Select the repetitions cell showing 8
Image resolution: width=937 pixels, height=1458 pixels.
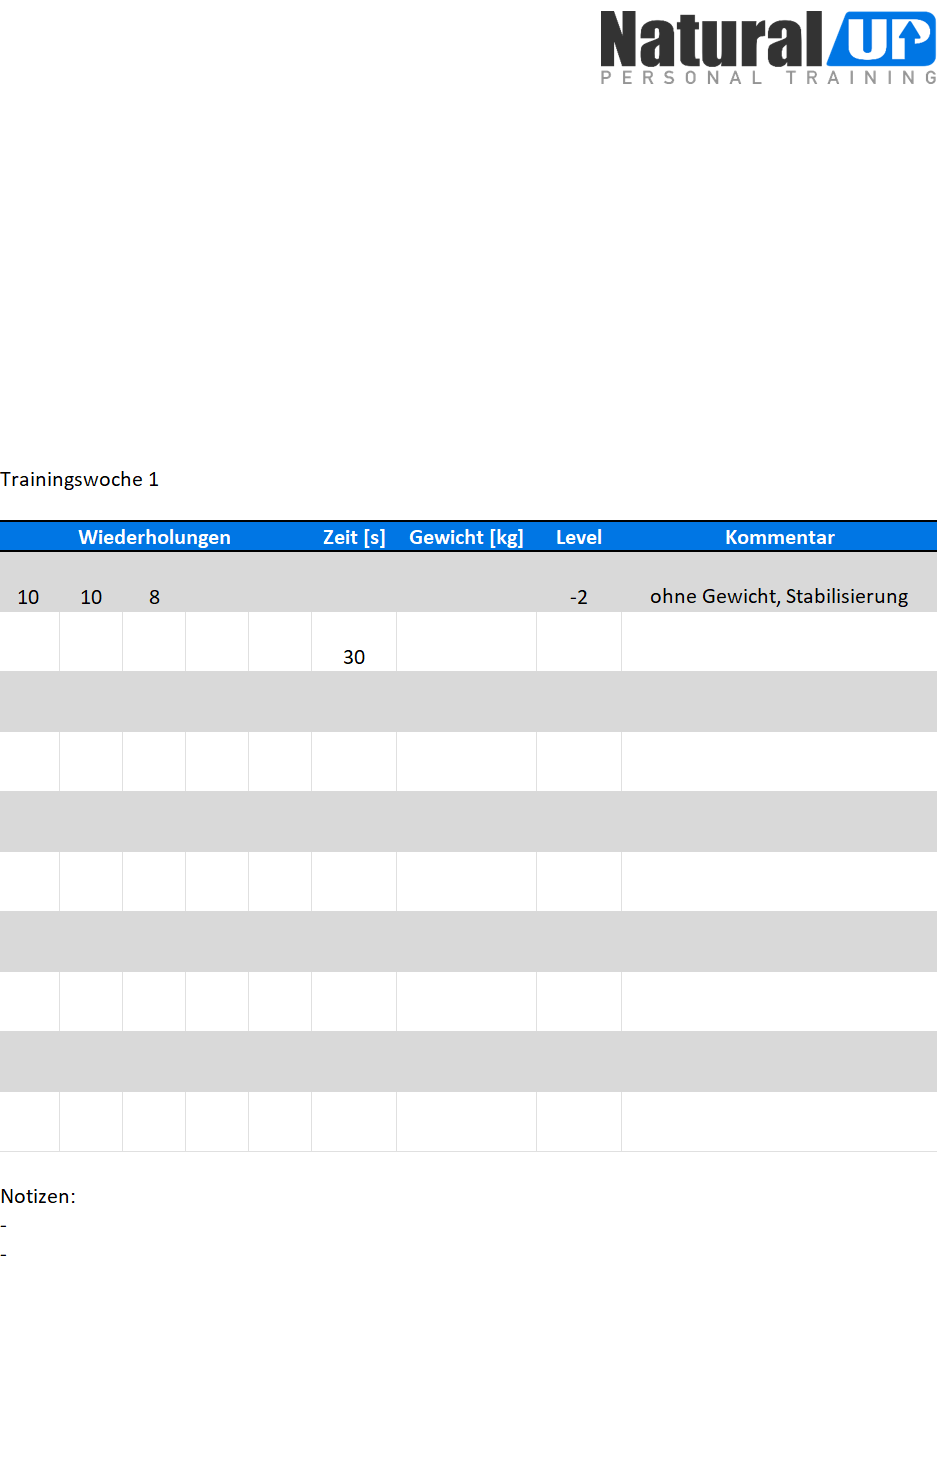154,582
